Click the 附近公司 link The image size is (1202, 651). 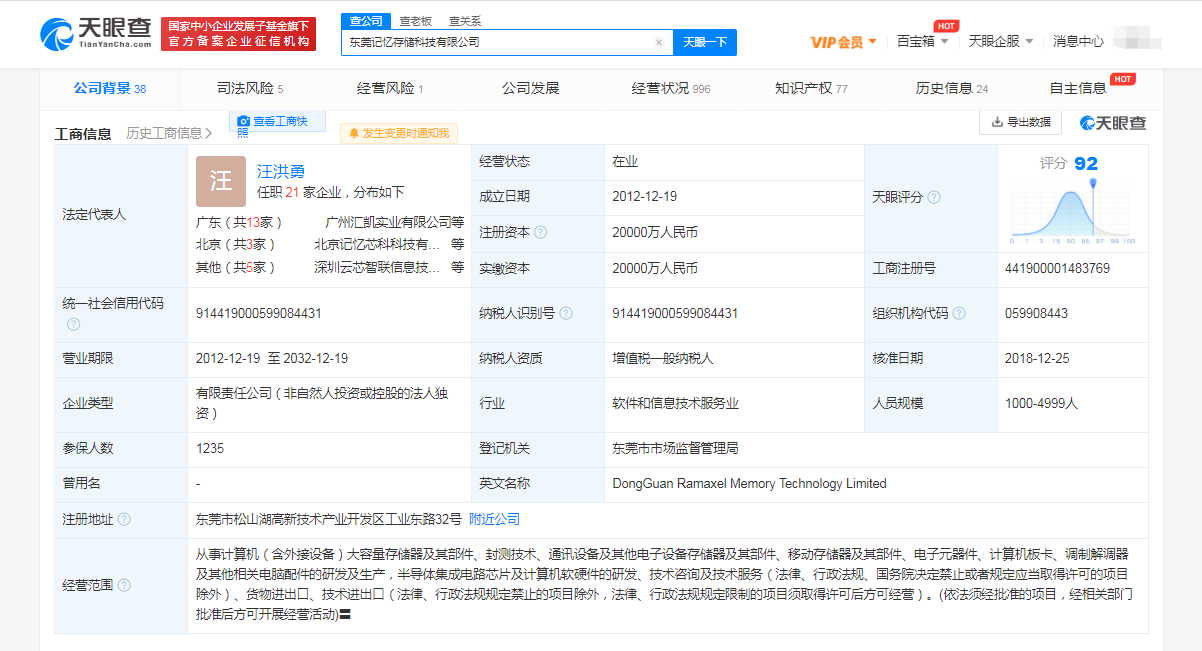[x=495, y=519]
